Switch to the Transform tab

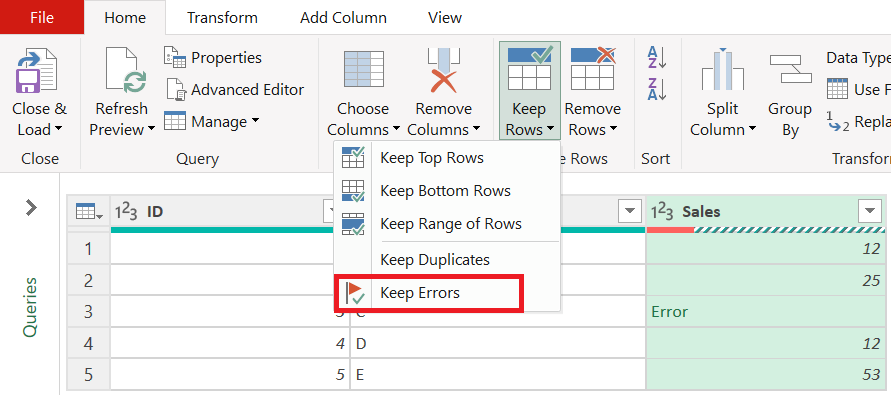coord(222,18)
